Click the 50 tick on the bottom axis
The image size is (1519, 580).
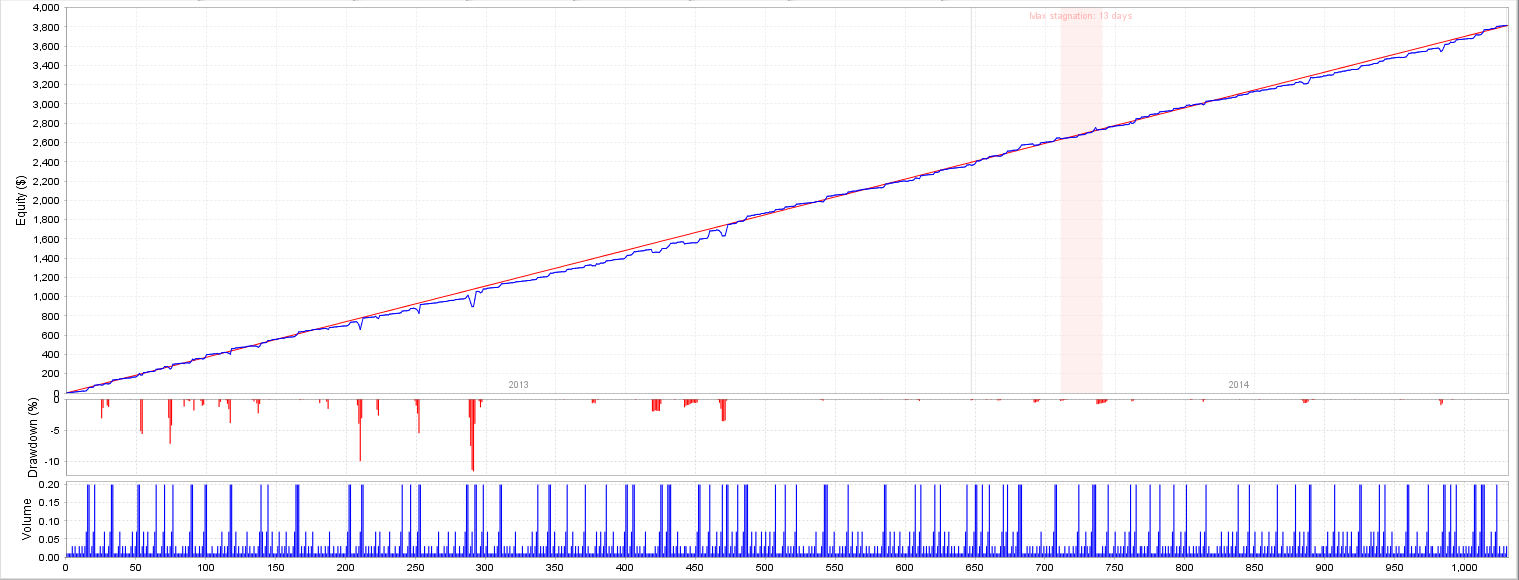pos(136,569)
